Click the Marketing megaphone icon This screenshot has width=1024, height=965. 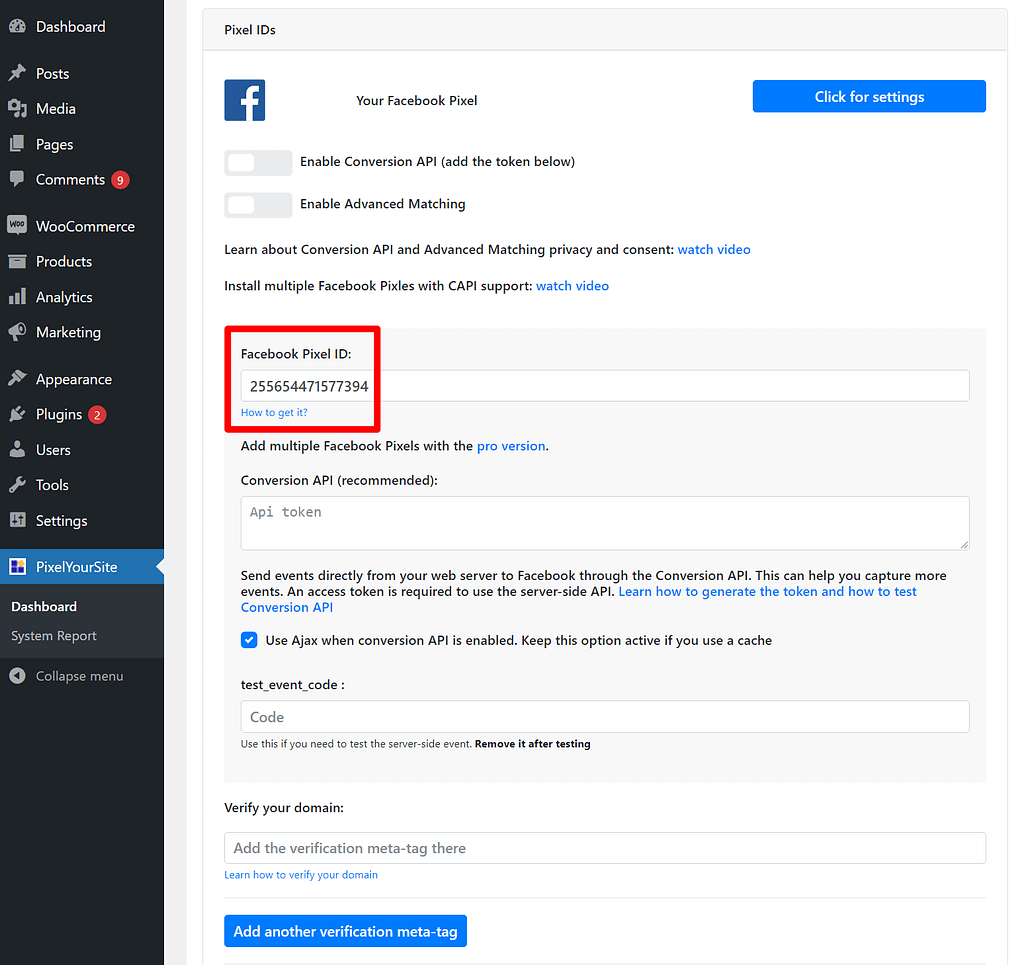point(18,332)
